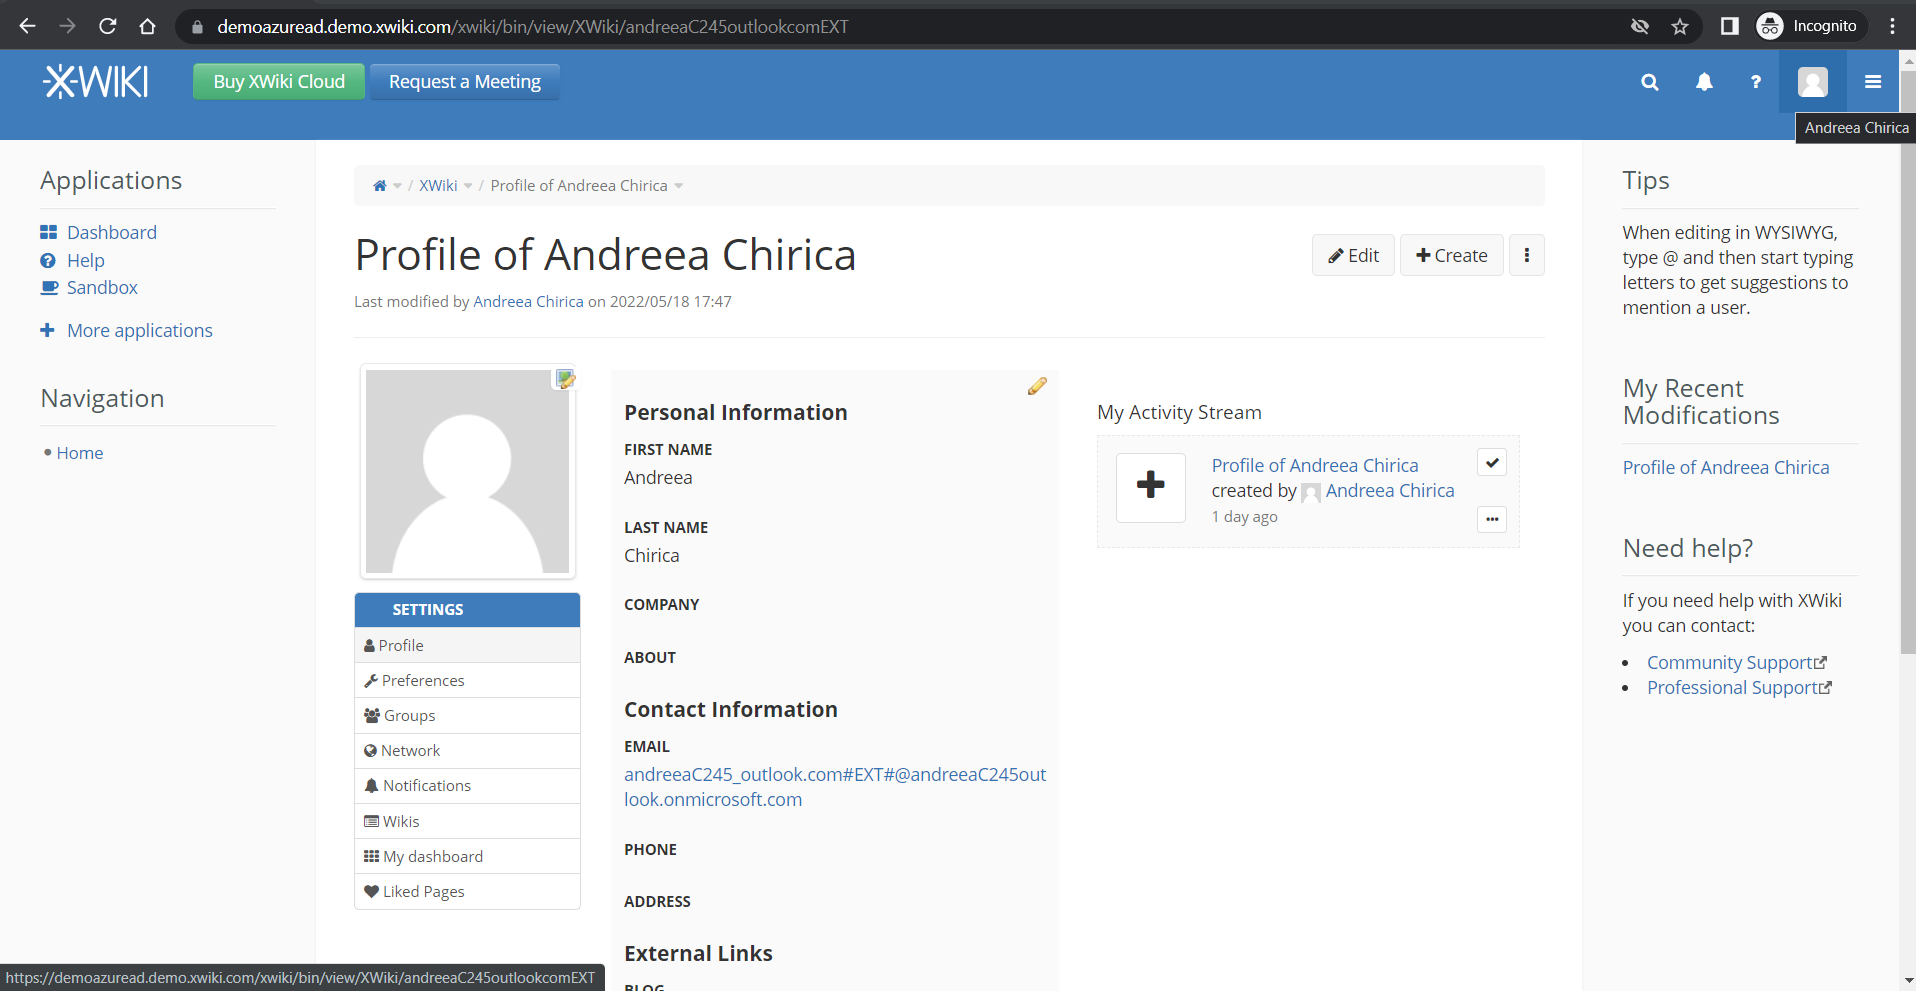Click the More applications link

pyautogui.click(x=140, y=330)
